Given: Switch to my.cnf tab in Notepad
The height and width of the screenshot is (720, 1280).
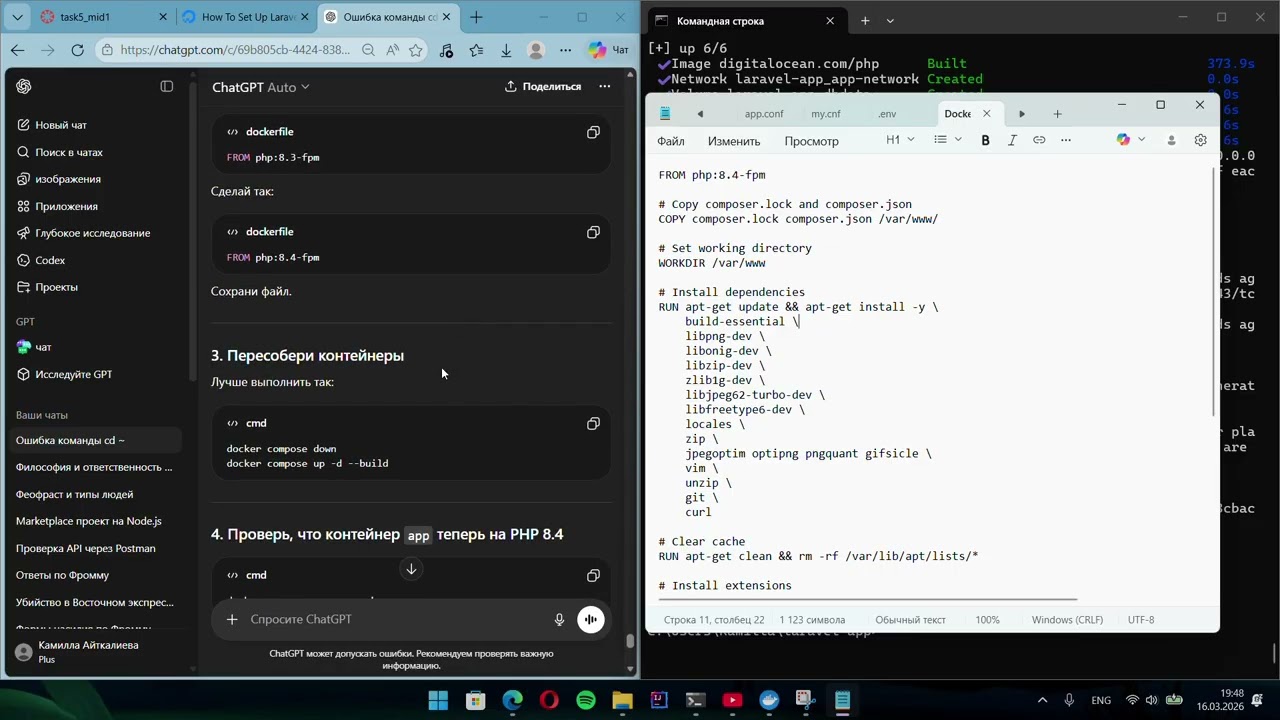Looking at the screenshot, I should pos(826,114).
